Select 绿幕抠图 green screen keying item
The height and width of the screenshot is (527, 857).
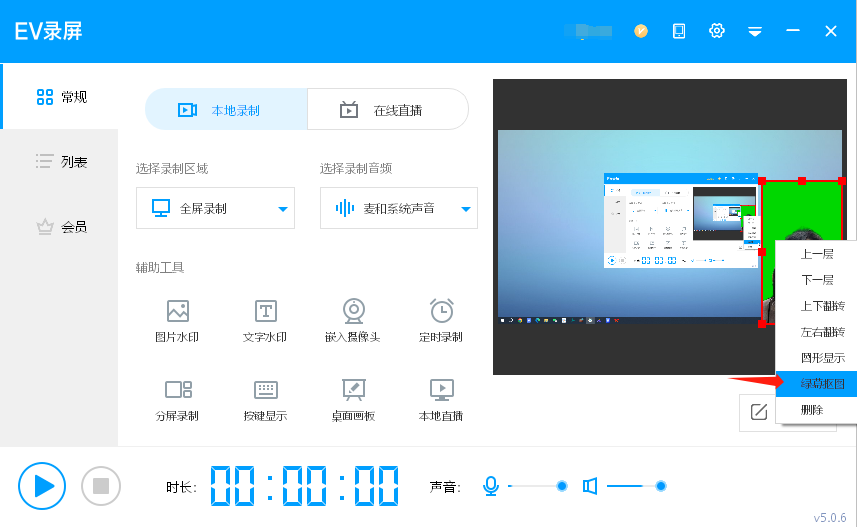pyautogui.click(x=817, y=384)
